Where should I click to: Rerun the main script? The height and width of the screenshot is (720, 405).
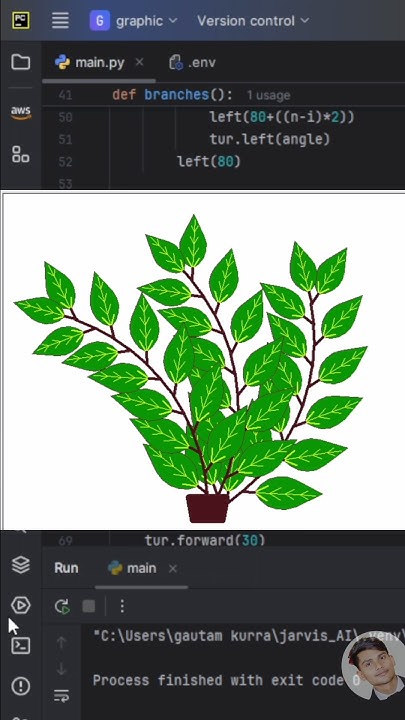pos(62,607)
